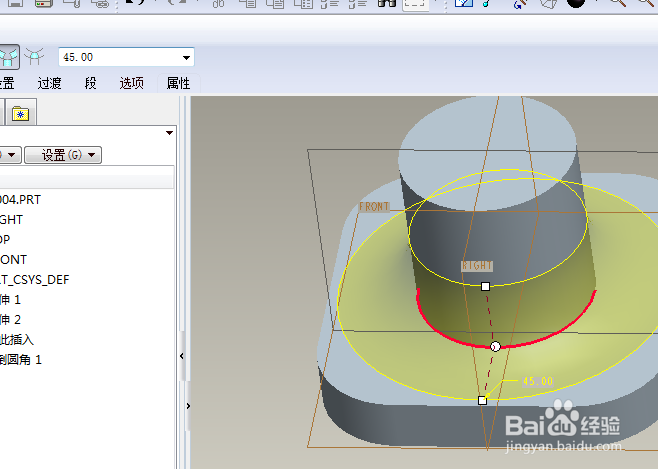Collapse the left panel with upper arrow
Screen dimensions: 658x469
[182, 356]
